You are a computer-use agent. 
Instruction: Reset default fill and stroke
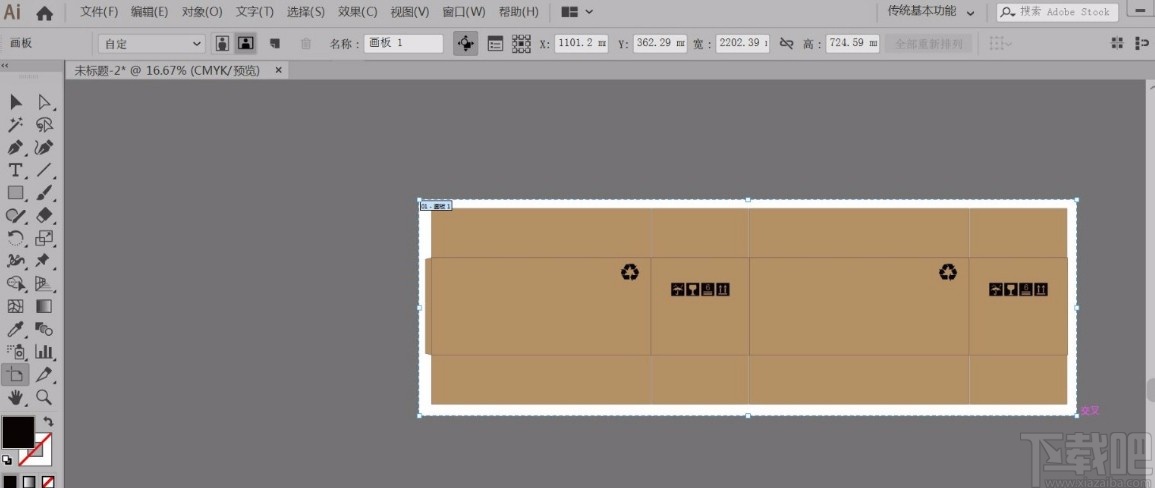coord(7,459)
